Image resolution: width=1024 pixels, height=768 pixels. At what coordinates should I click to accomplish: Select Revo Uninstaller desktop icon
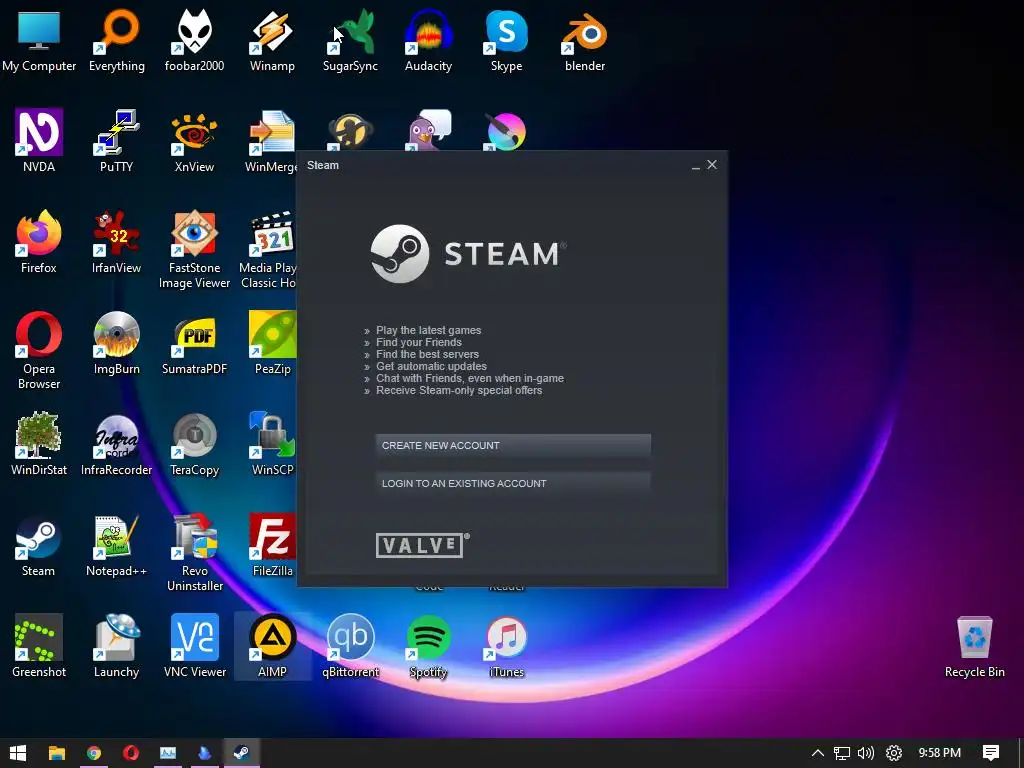[195, 552]
